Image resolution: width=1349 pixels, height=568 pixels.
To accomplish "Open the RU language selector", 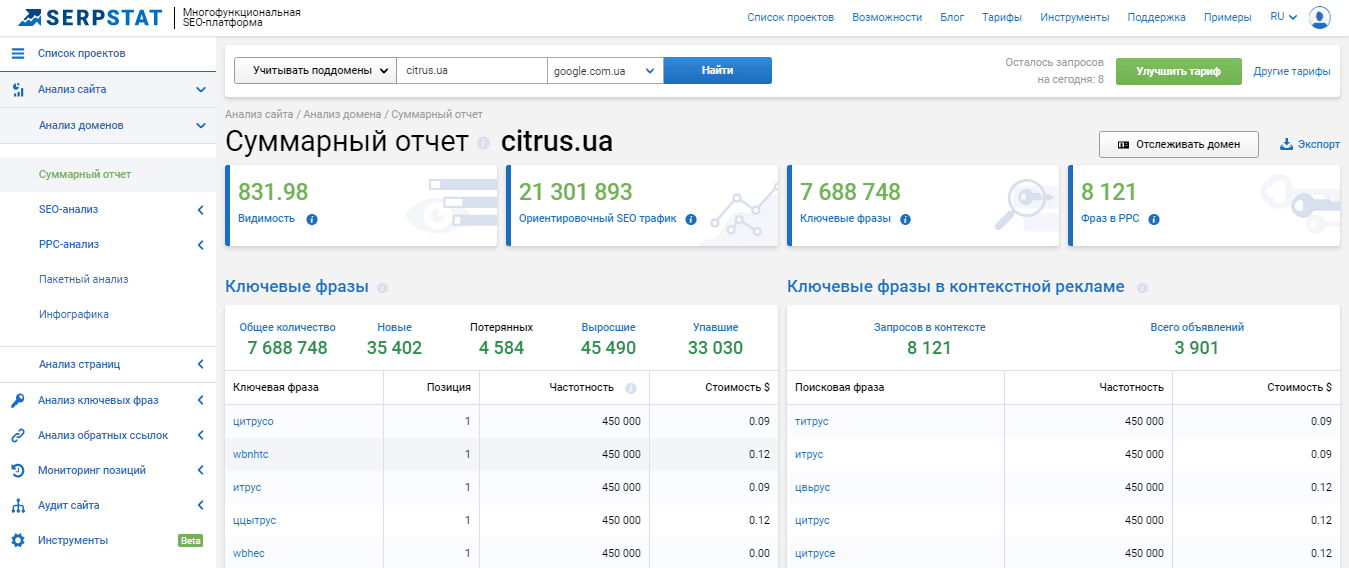I will click(1283, 17).
